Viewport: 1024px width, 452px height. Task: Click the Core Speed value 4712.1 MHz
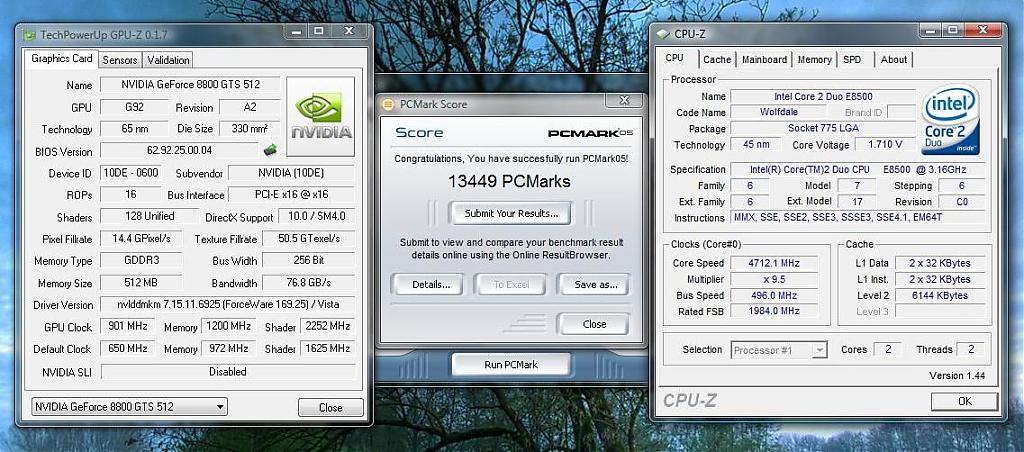[x=773, y=263]
